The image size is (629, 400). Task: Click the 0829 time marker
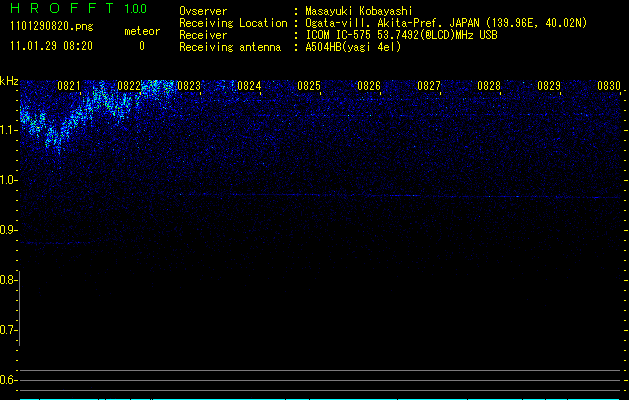[549, 86]
